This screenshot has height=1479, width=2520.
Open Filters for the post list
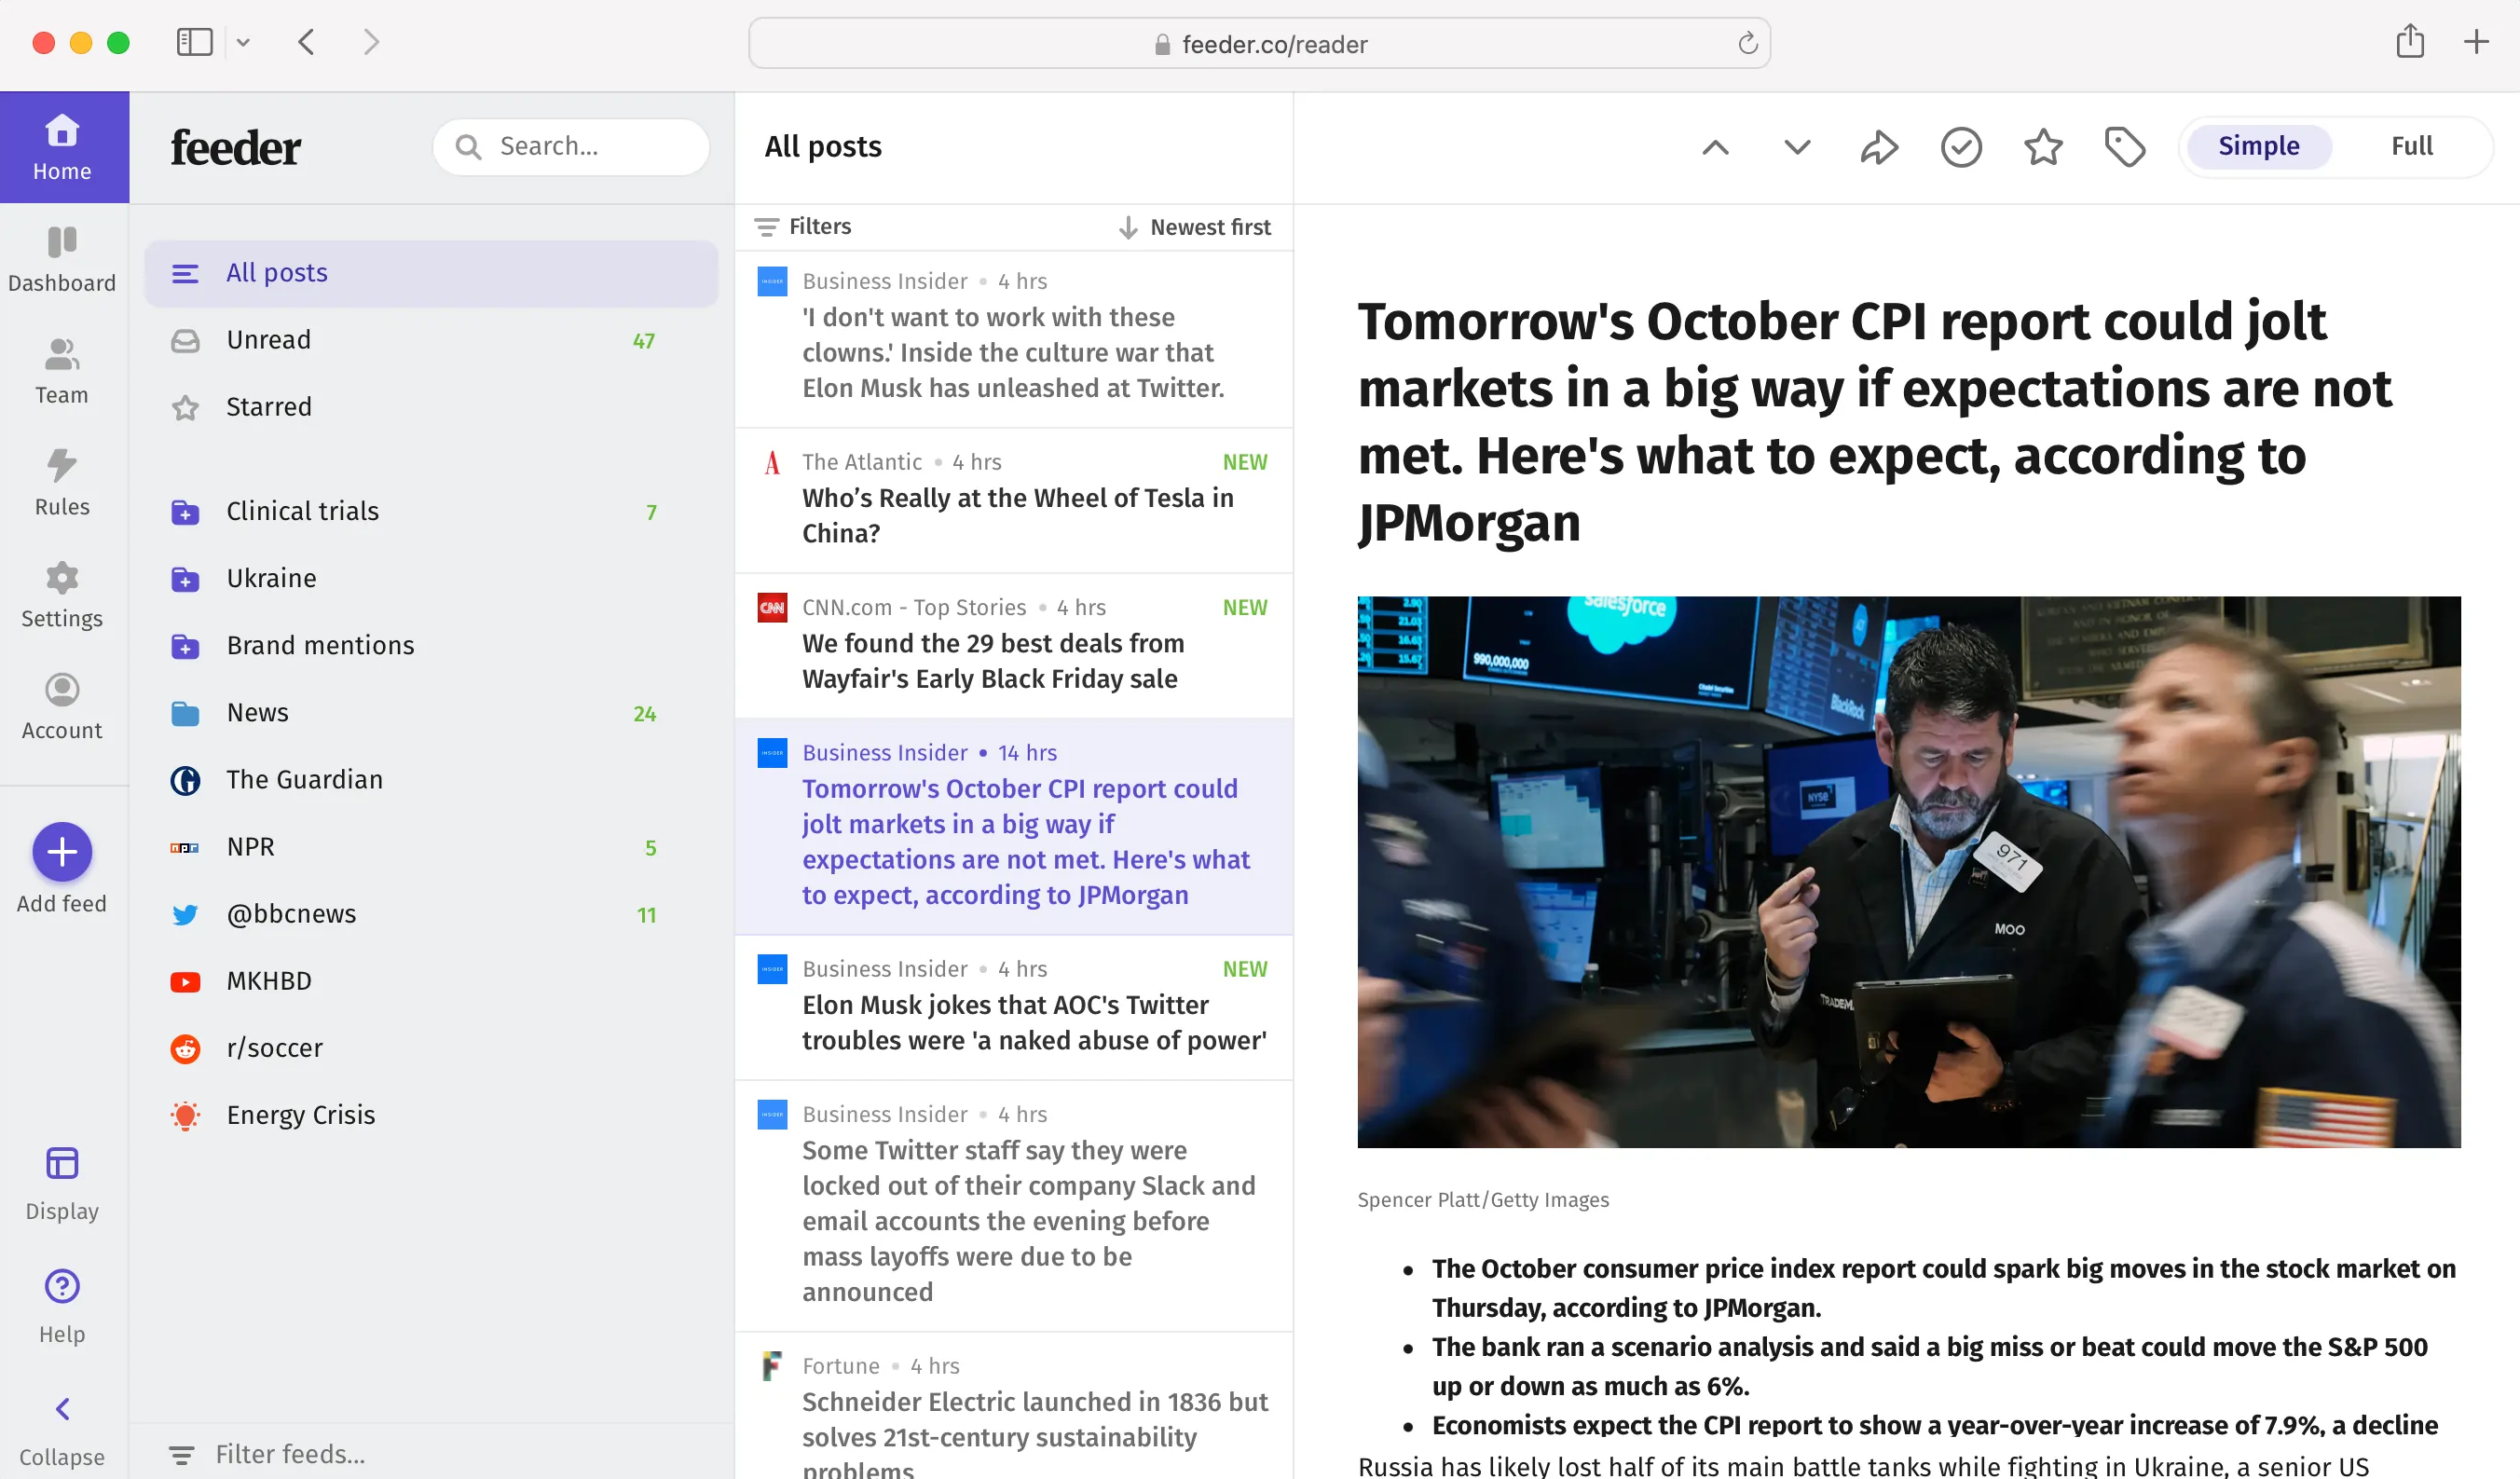click(x=803, y=227)
